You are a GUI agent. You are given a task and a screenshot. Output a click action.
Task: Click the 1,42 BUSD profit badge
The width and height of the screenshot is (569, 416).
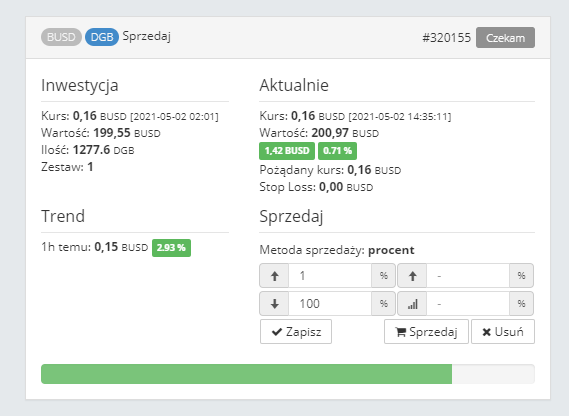[287, 151]
